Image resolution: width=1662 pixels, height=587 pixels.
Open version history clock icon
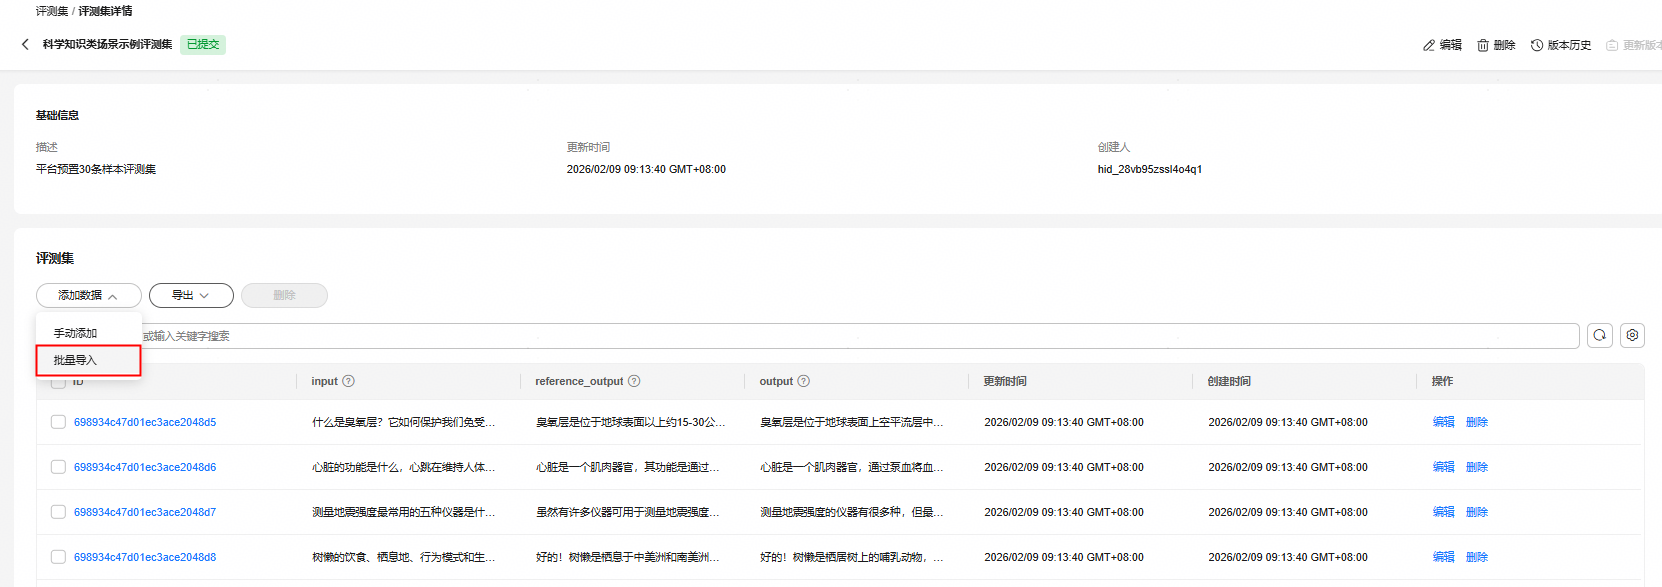click(x=1537, y=45)
